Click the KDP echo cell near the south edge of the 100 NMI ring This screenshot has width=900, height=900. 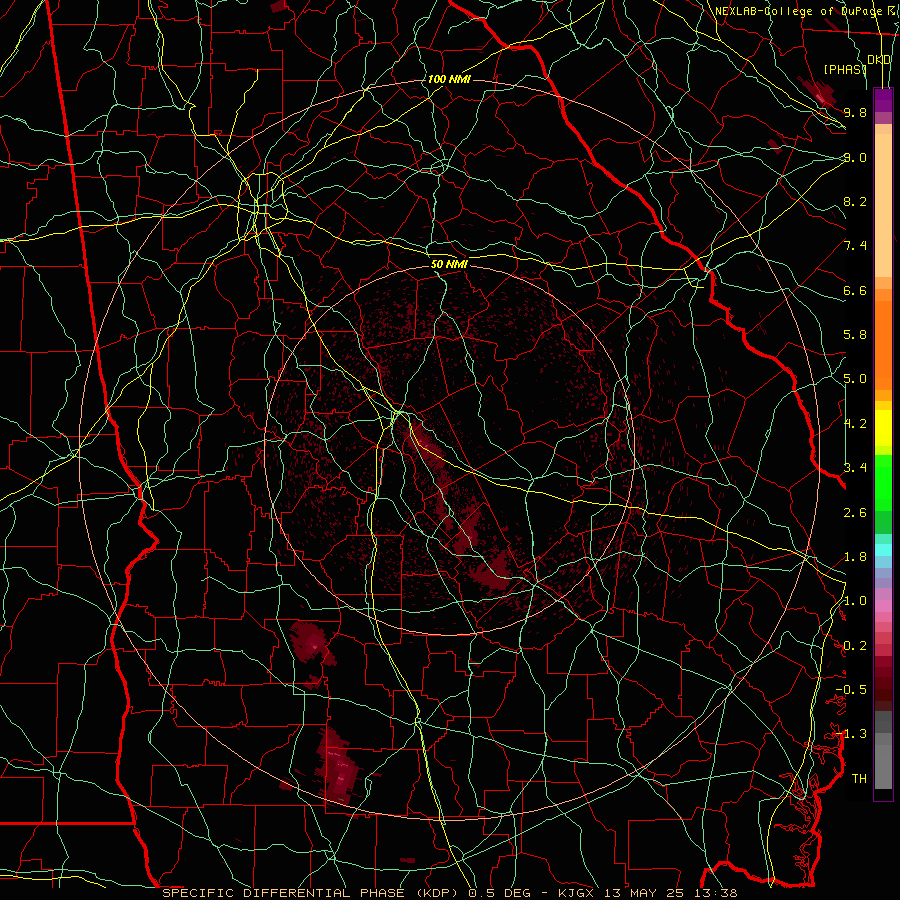[339, 767]
